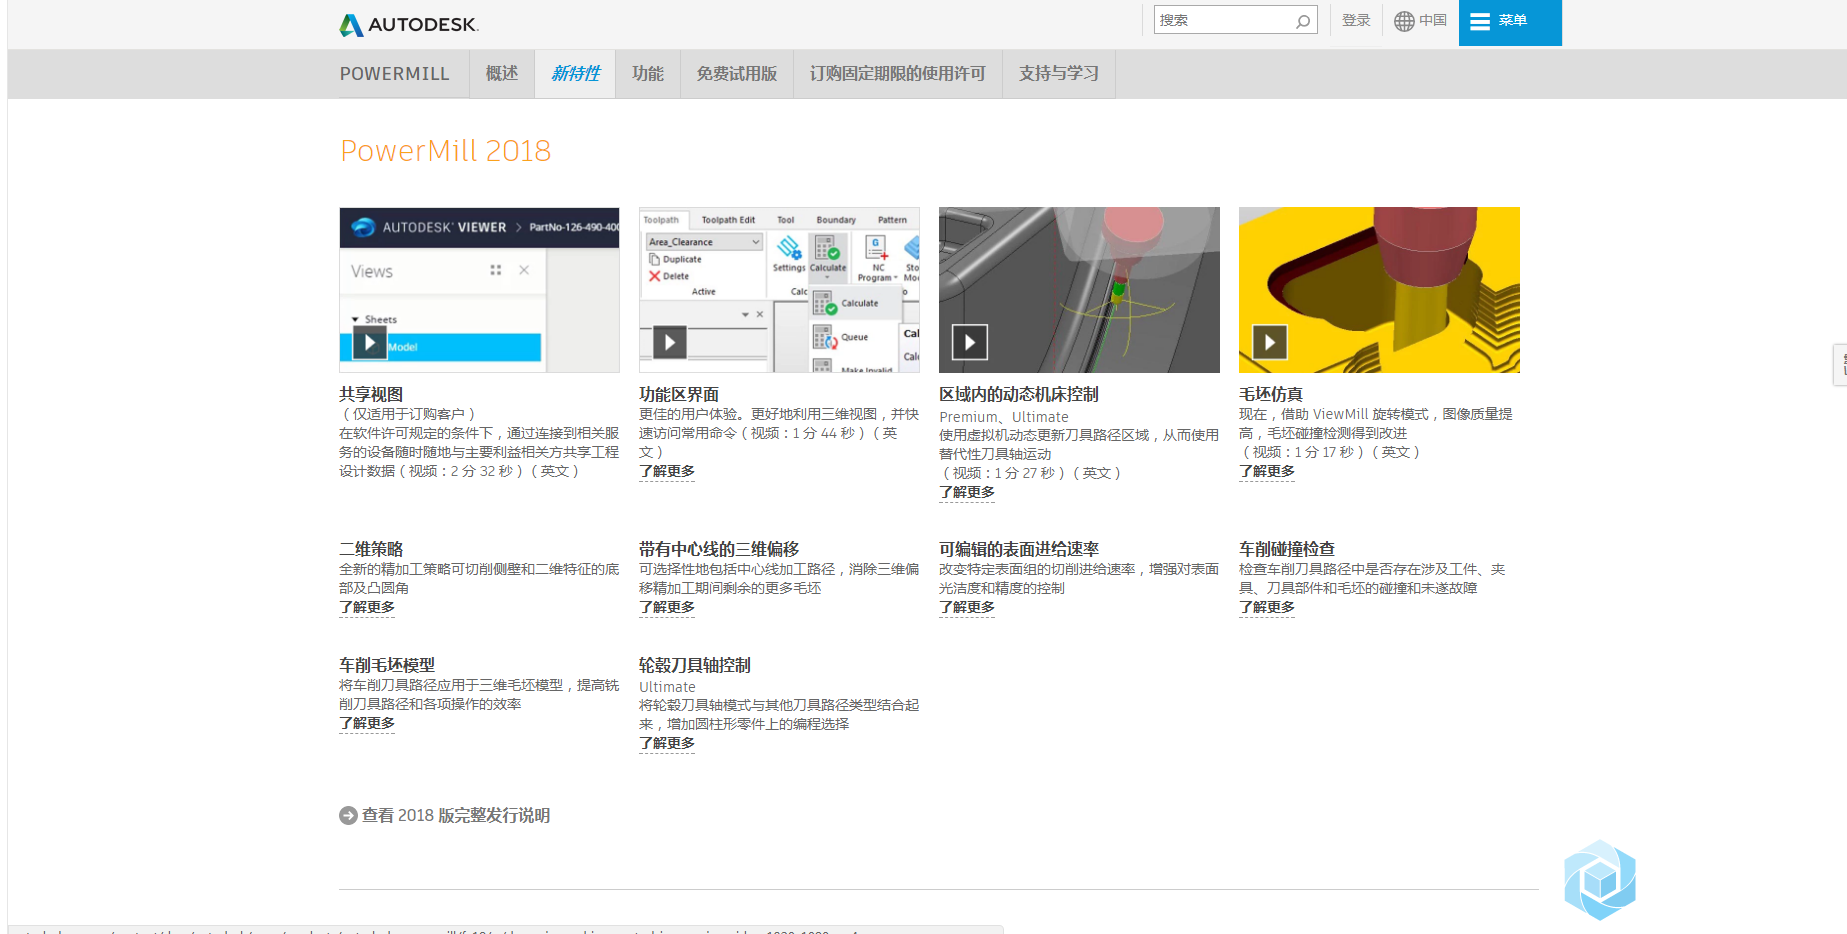Screen dimensions: 1847x934
Task: Click the arrow icon beside 查看 2018
Action: (348, 815)
